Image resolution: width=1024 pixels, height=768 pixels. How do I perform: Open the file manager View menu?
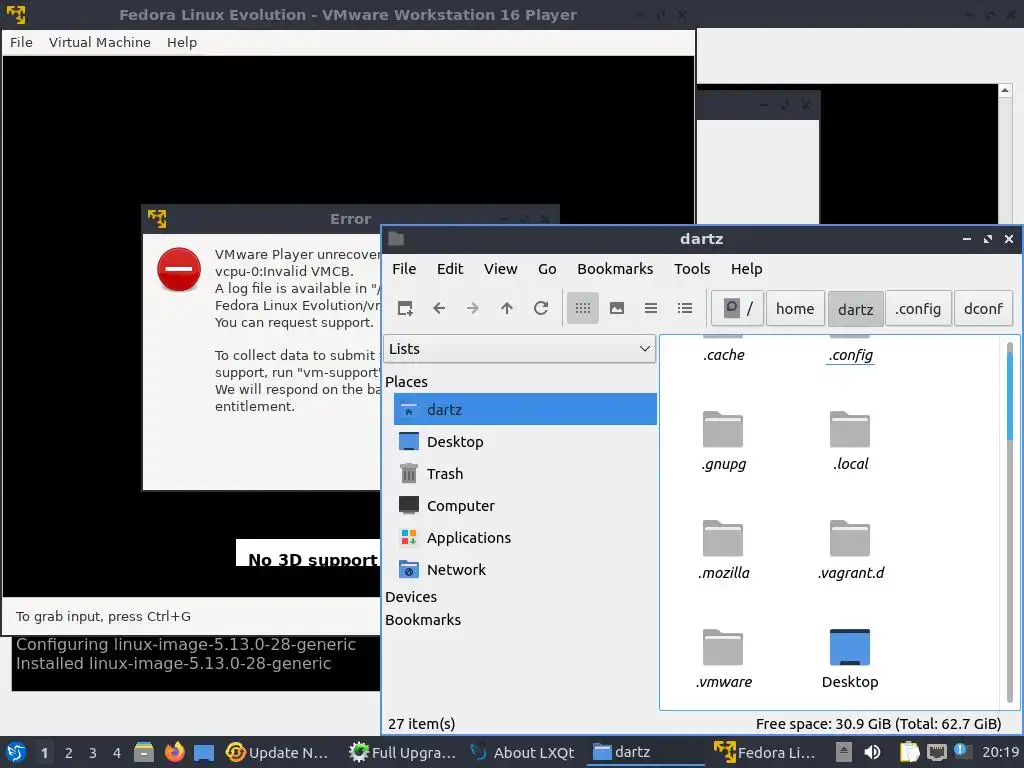point(500,269)
